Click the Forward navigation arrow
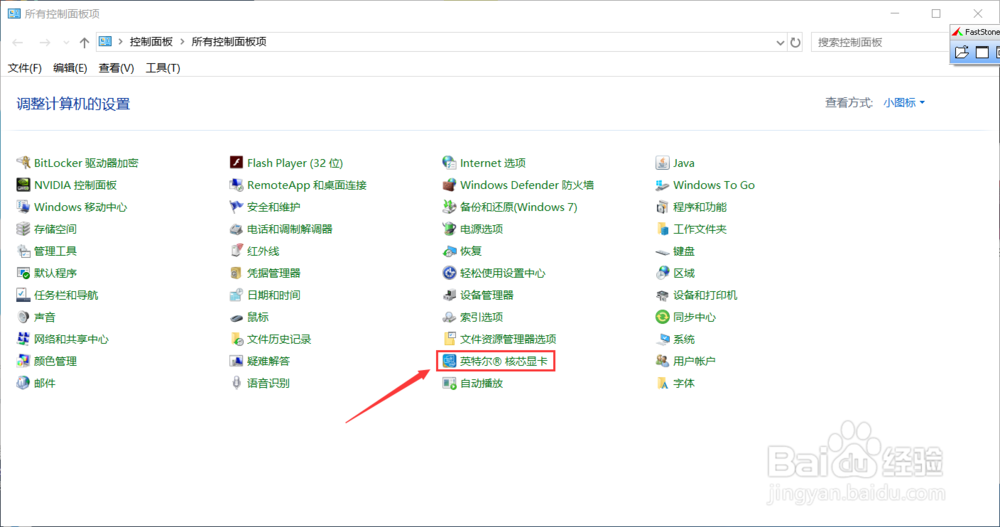 click(44, 43)
